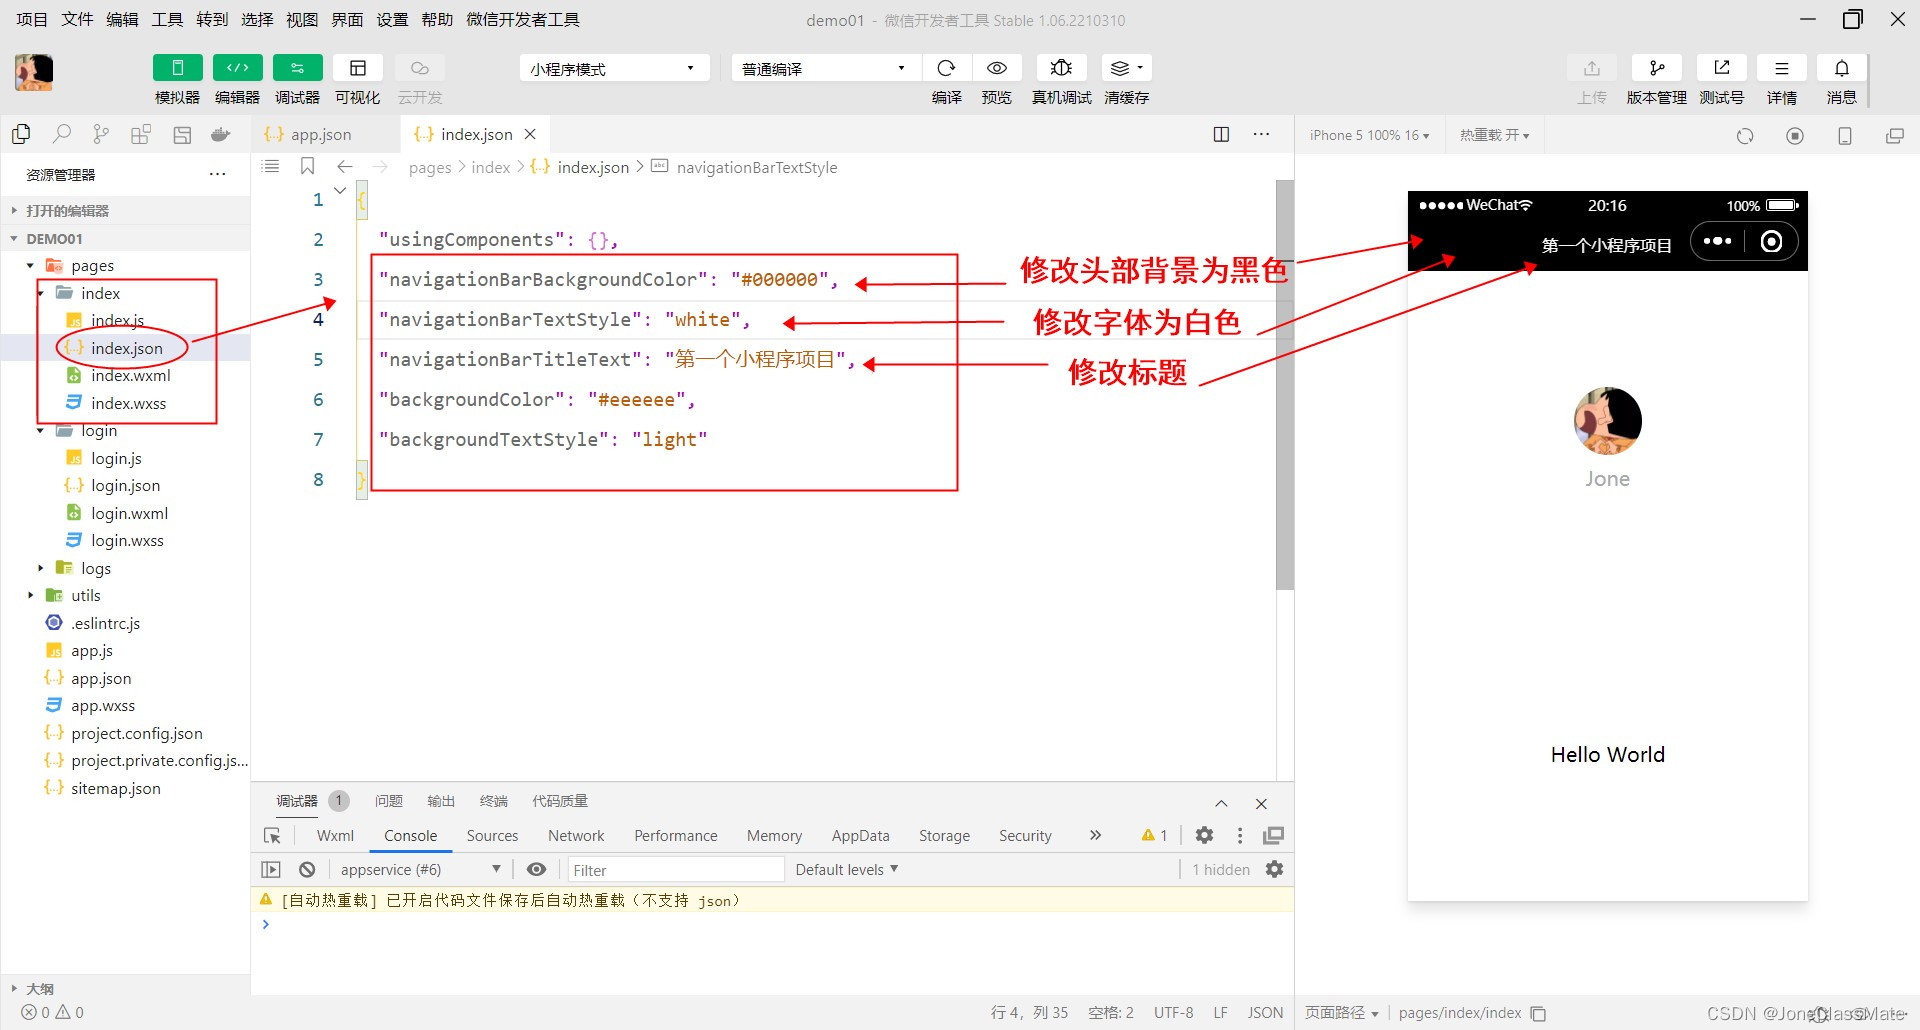Open the visualization (可视化) tool
The image size is (1920, 1030).
click(x=358, y=68)
